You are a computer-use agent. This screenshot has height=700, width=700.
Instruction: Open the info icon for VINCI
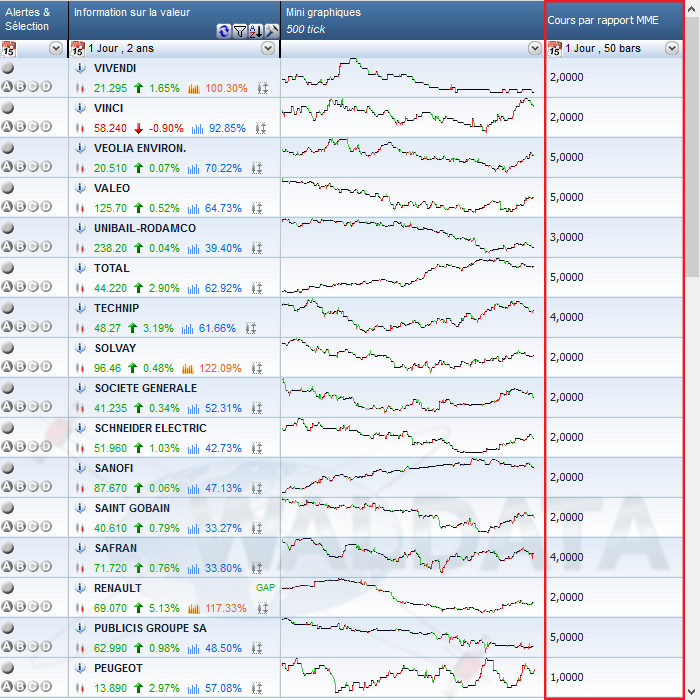coord(80,108)
